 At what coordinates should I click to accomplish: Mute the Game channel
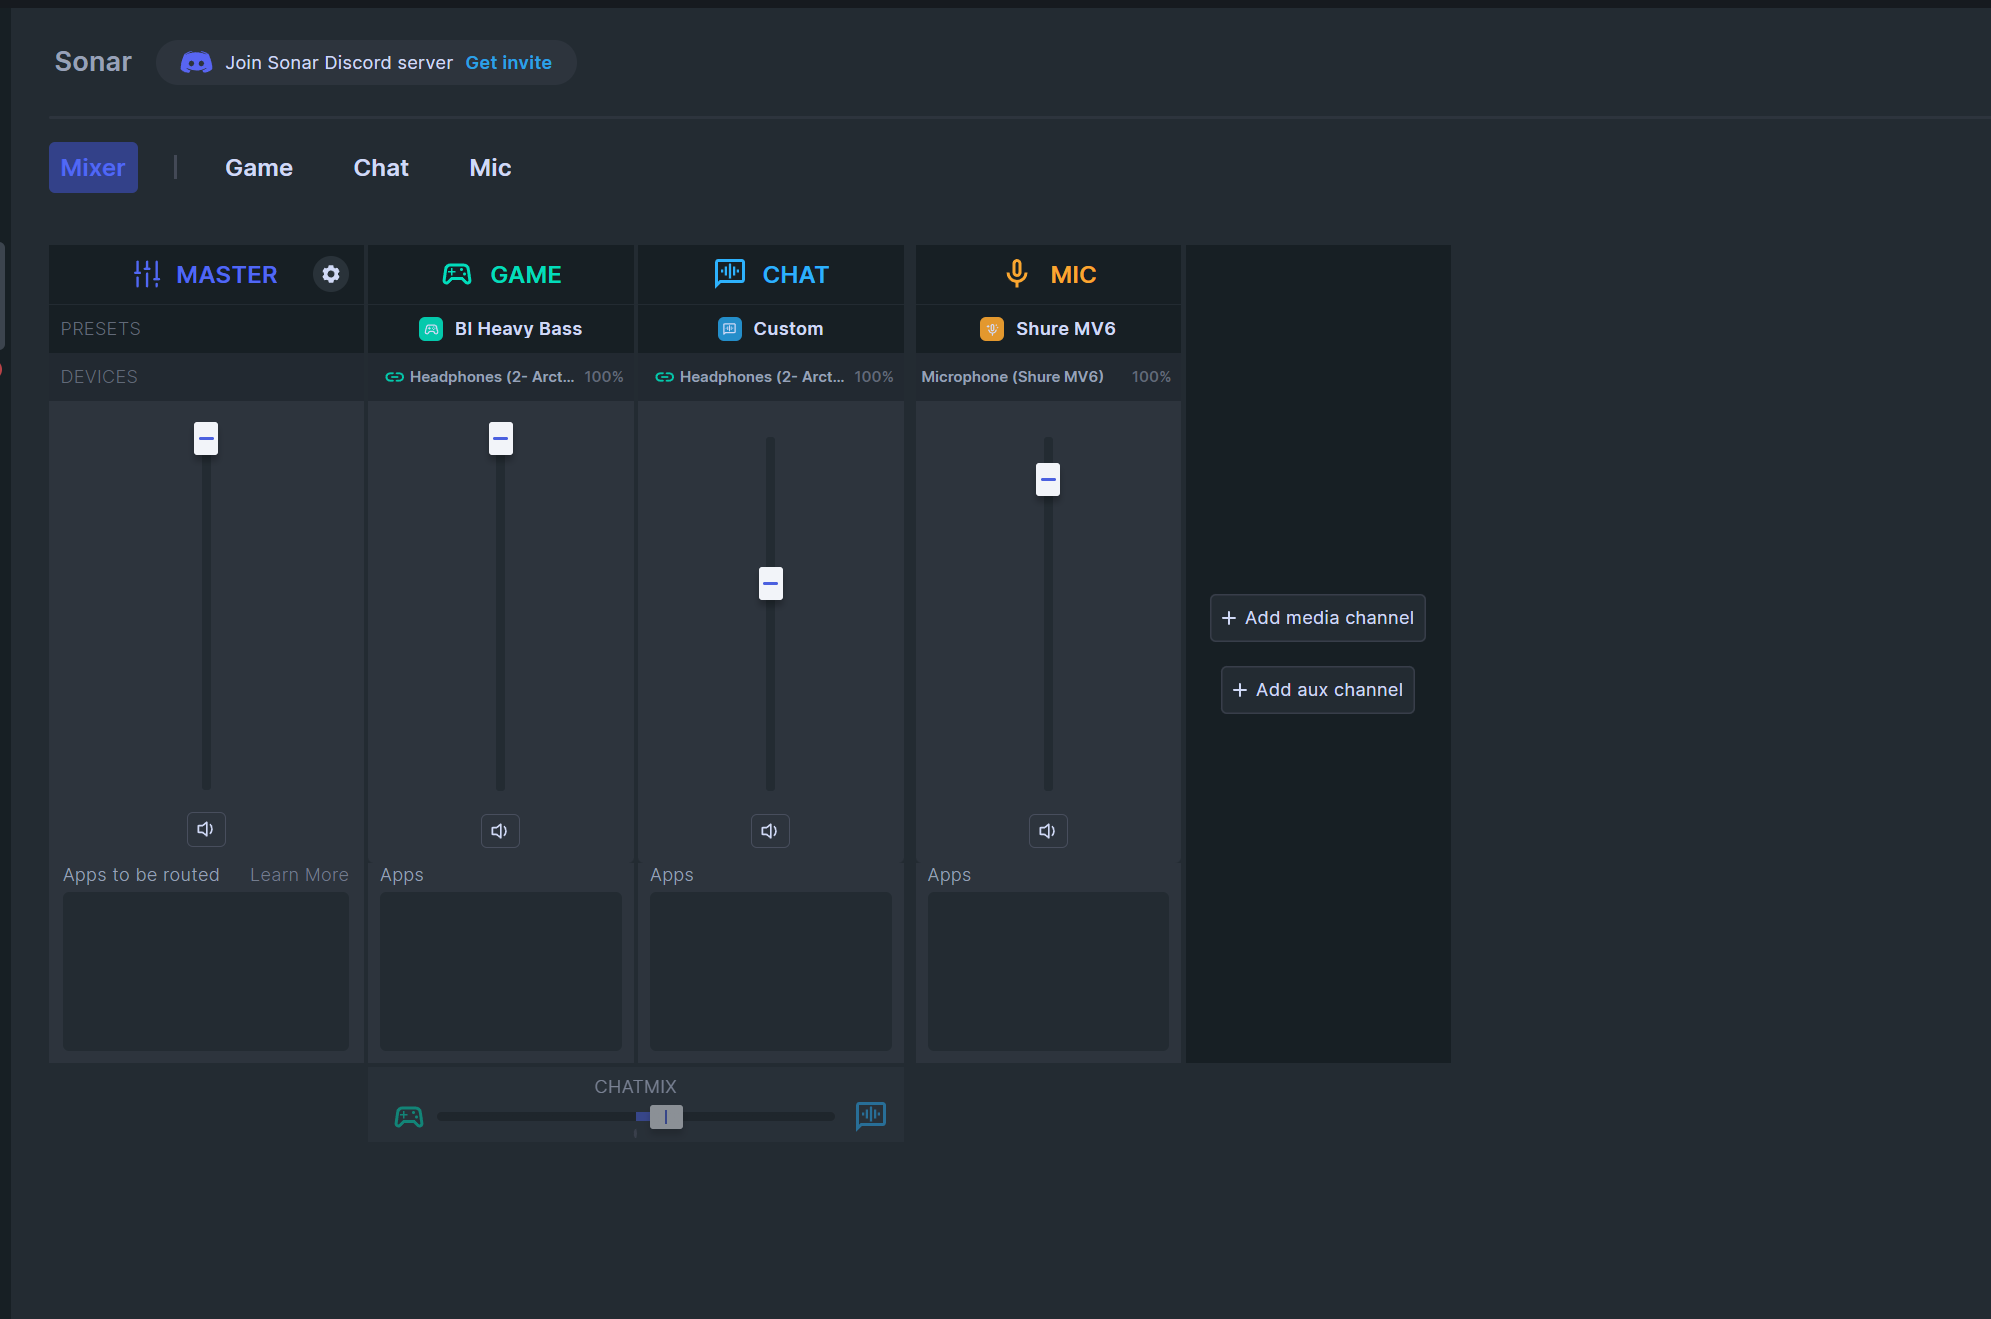[500, 831]
